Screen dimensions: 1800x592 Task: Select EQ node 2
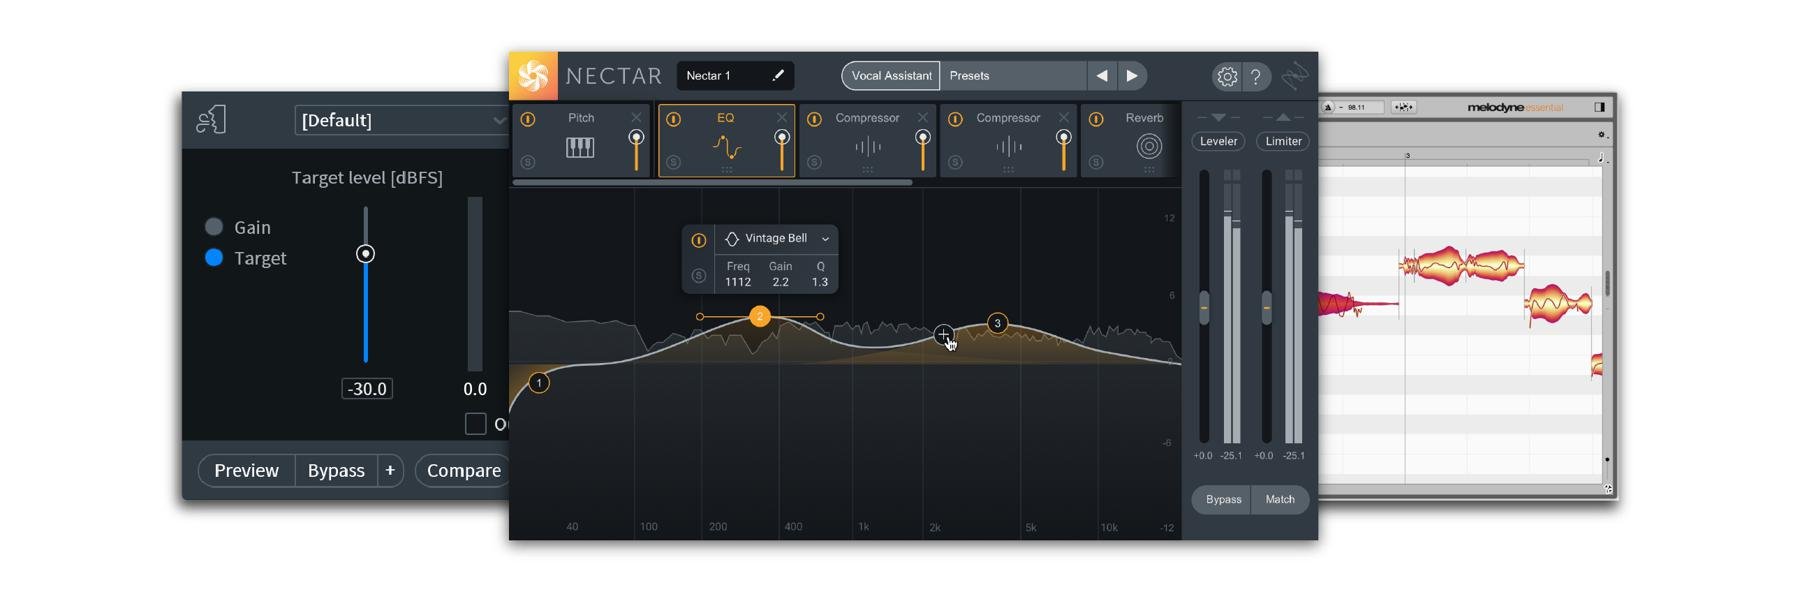click(x=760, y=317)
